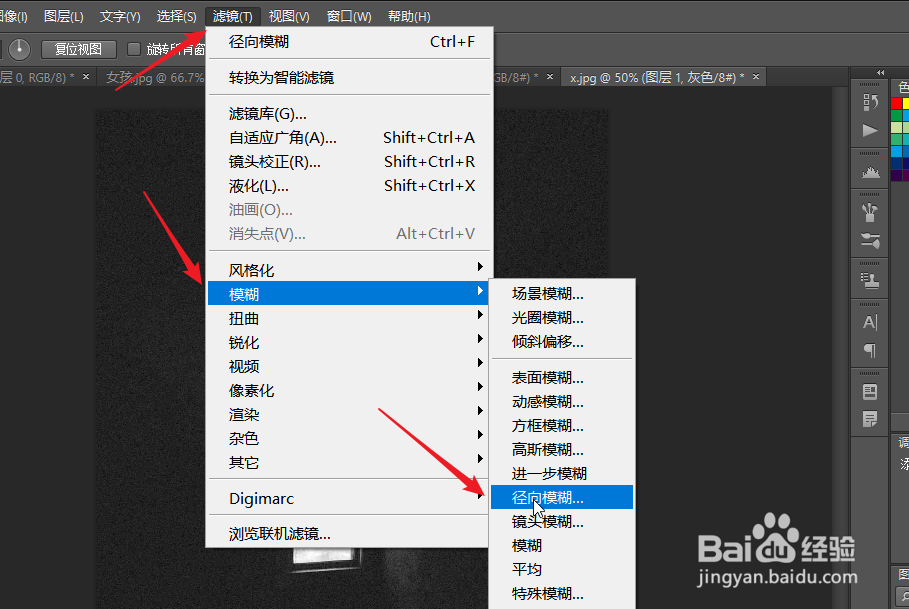909x609 pixels.
Task: Choose 平均 from the blur submenu
Action: pyautogui.click(x=562, y=570)
